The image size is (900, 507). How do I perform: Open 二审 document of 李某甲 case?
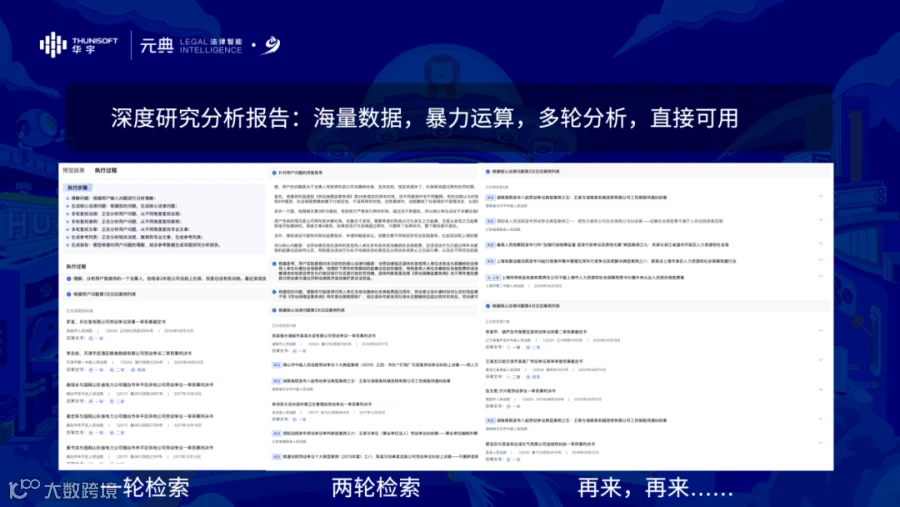pyautogui.click(x=533, y=347)
